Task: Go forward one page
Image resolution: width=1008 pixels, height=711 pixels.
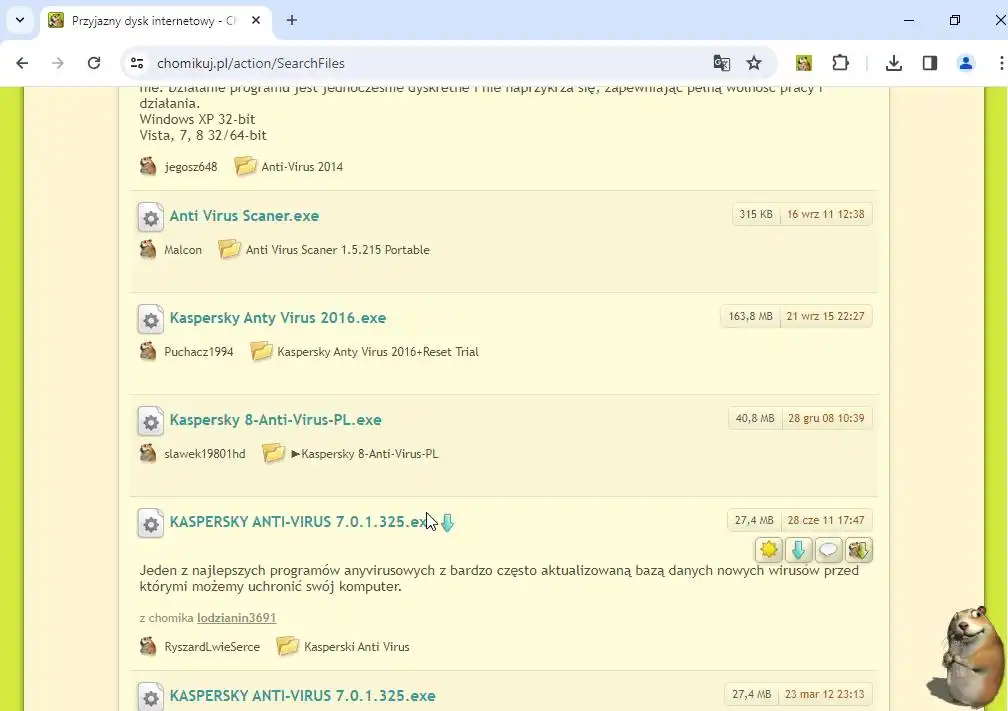Action: [x=58, y=63]
